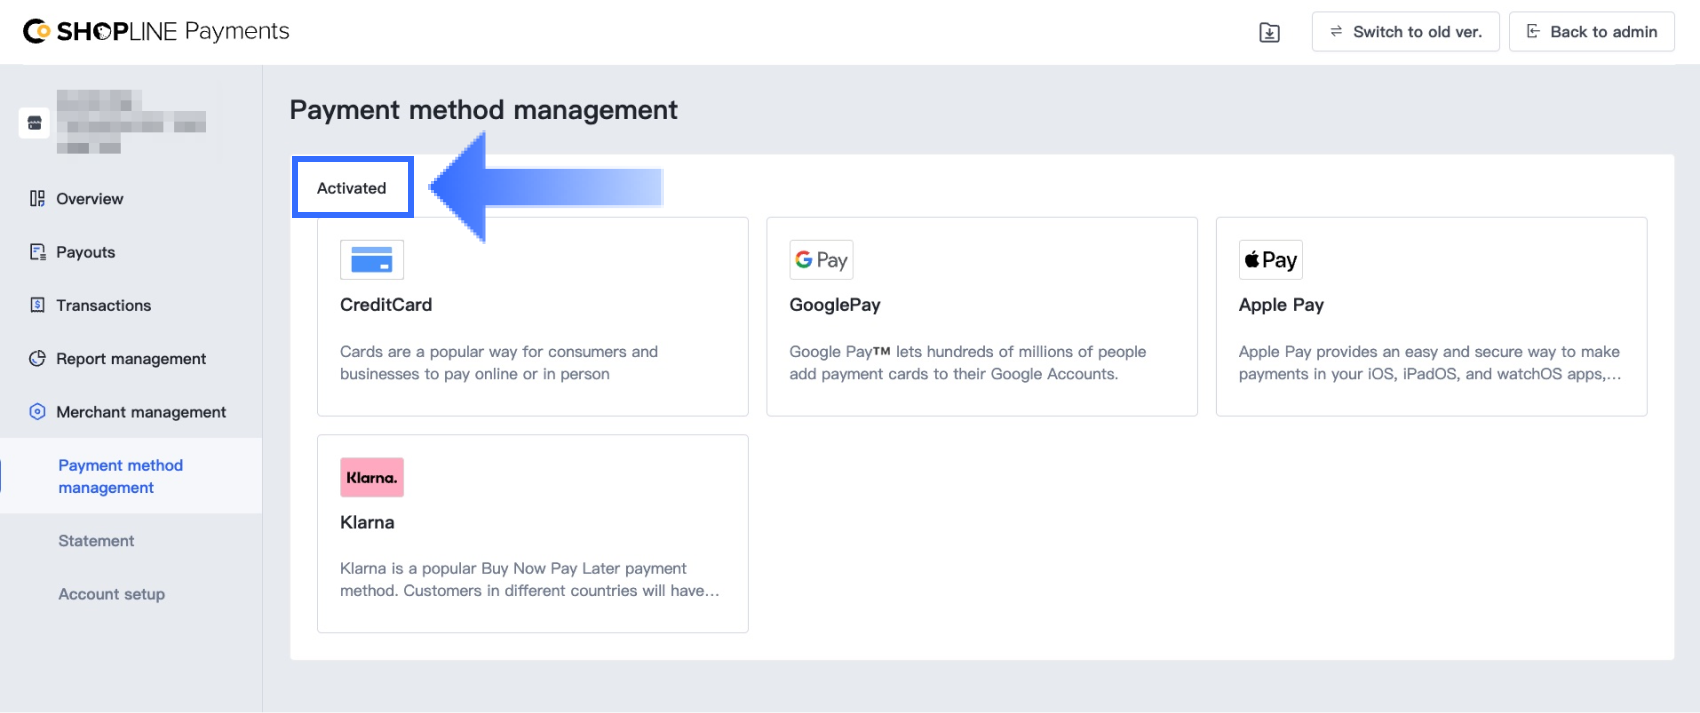
Task: Open the CreditCard payment method card
Action: pos(533,316)
